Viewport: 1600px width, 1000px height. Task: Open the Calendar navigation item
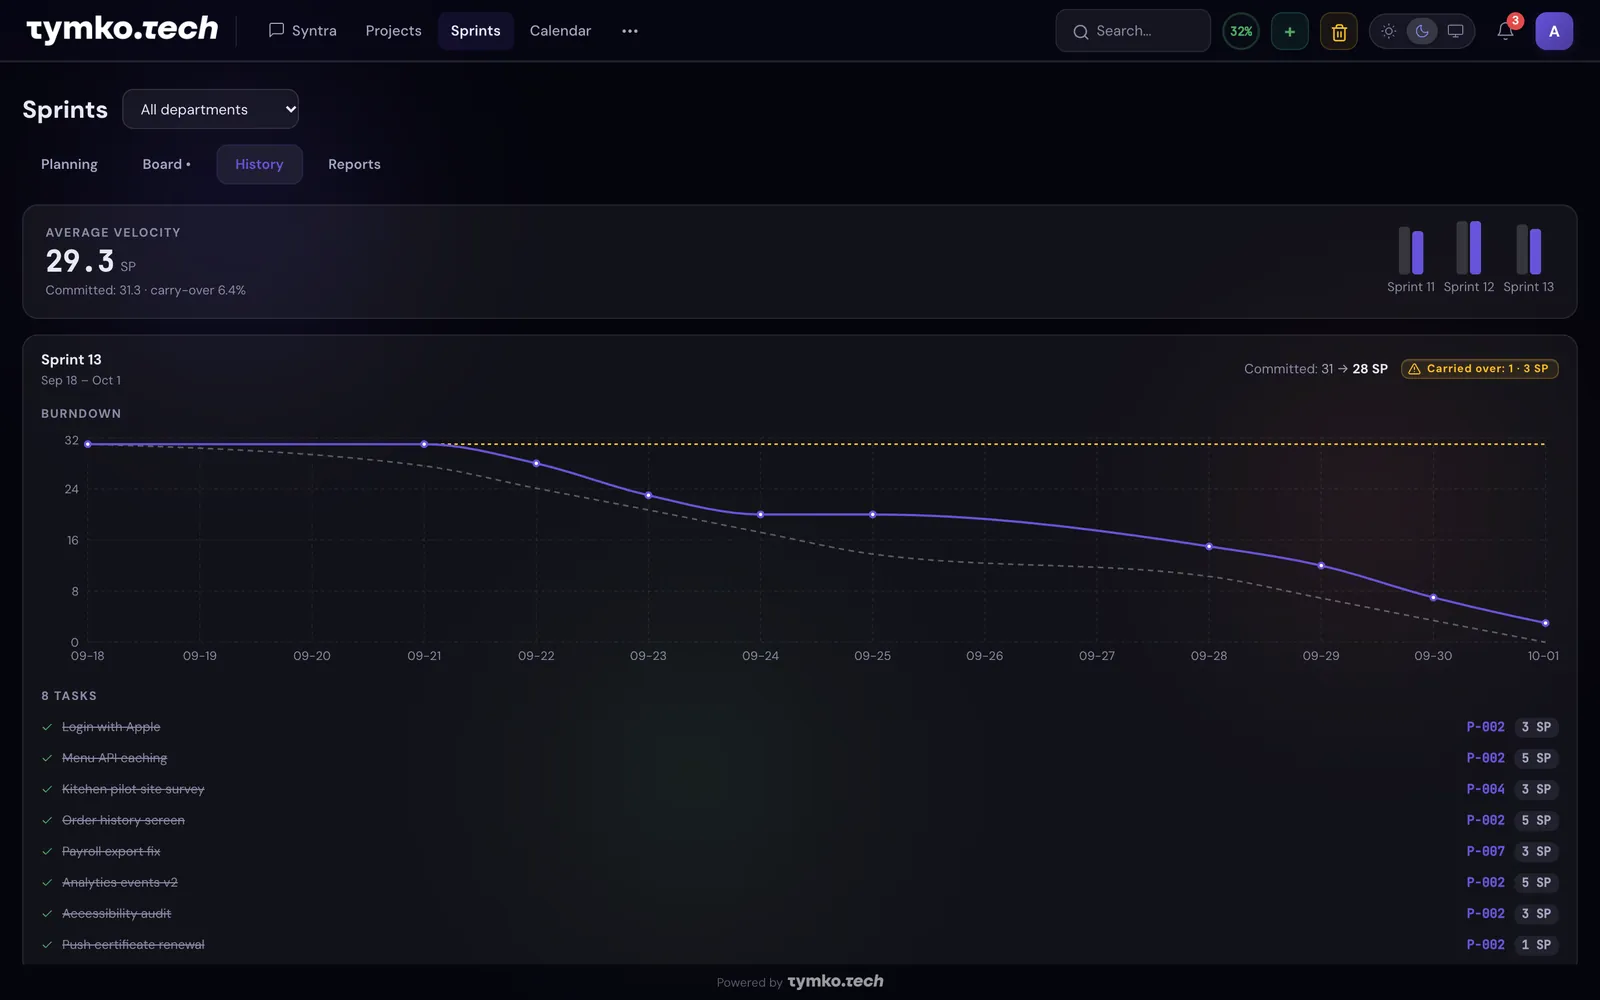coord(560,31)
